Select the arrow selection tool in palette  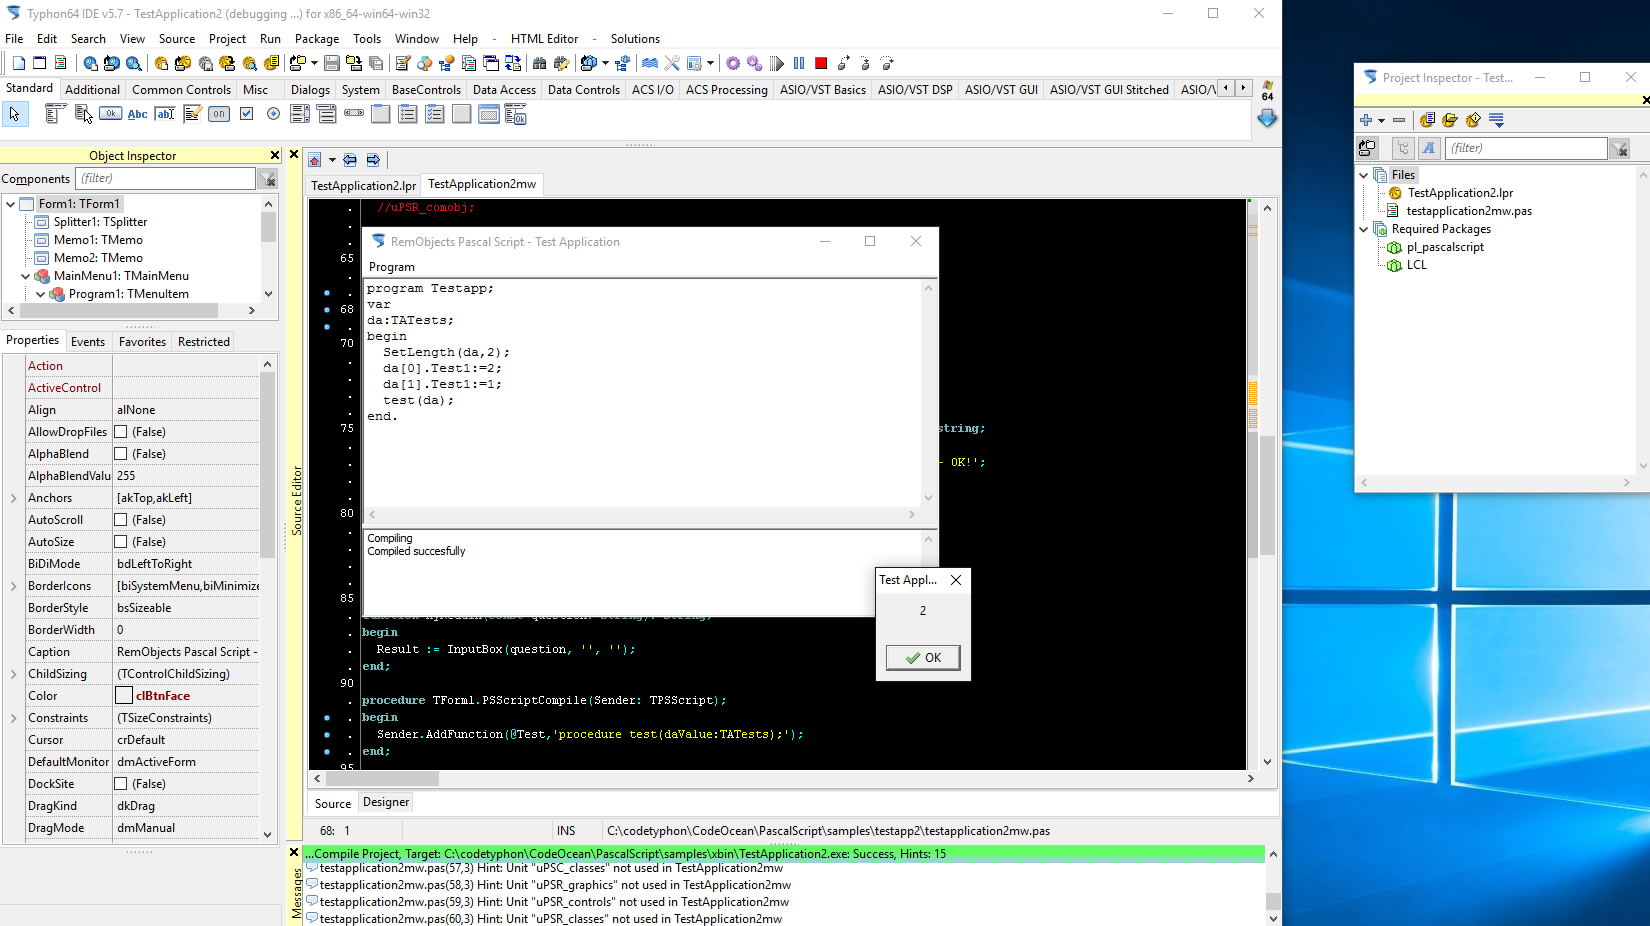(x=14, y=114)
